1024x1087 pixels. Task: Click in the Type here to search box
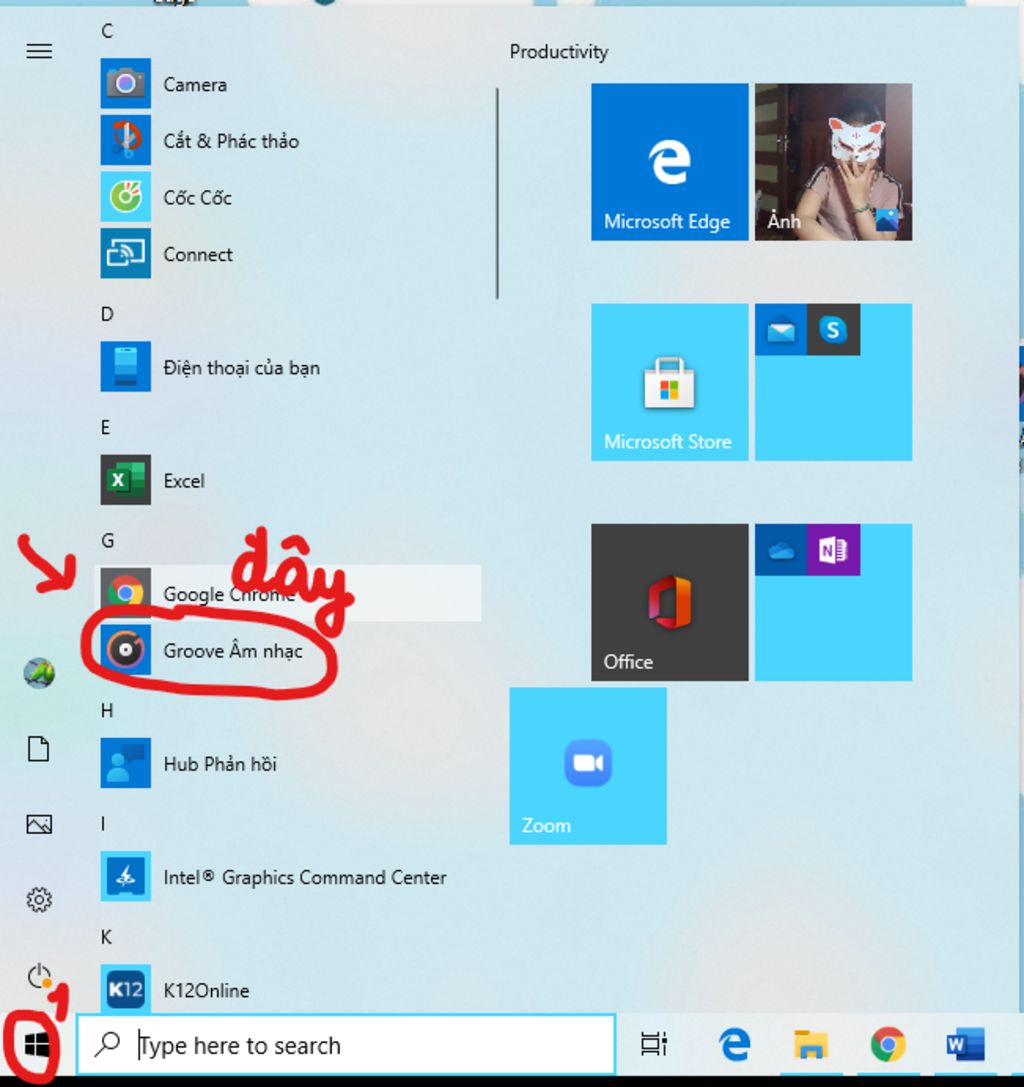point(346,1045)
